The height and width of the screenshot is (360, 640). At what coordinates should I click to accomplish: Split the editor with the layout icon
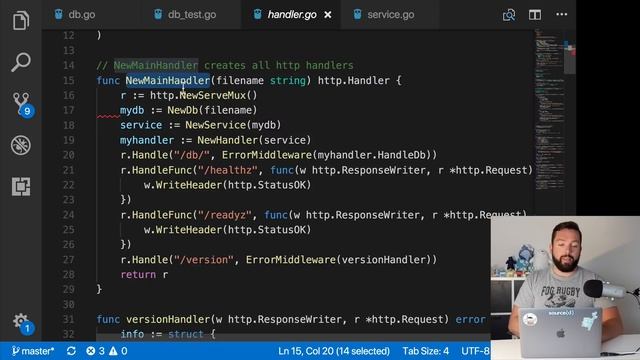pyautogui.click(x=535, y=15)
